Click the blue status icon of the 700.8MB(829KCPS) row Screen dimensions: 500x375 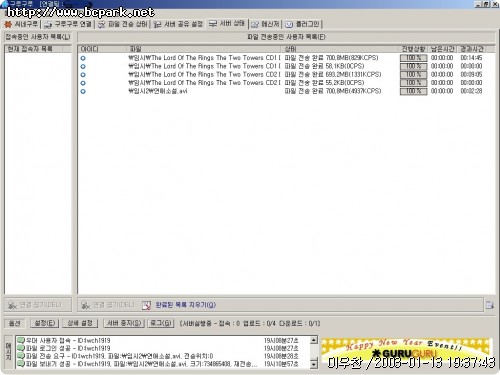83,58
